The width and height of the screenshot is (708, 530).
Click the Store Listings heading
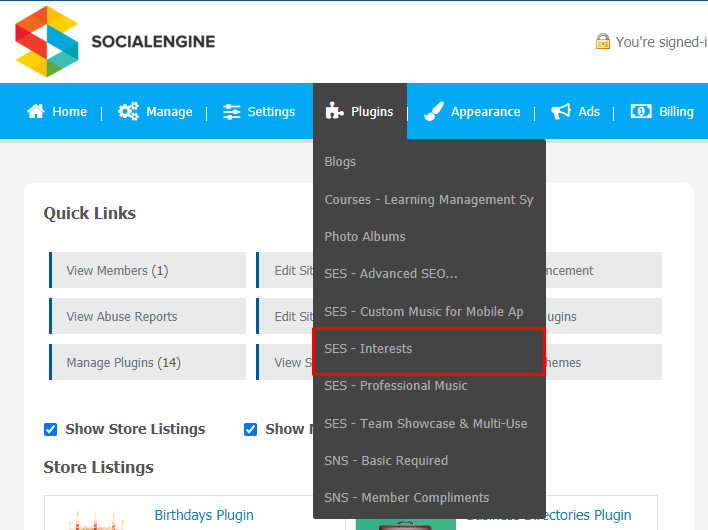pyautogui.click(x=98, y=467)
